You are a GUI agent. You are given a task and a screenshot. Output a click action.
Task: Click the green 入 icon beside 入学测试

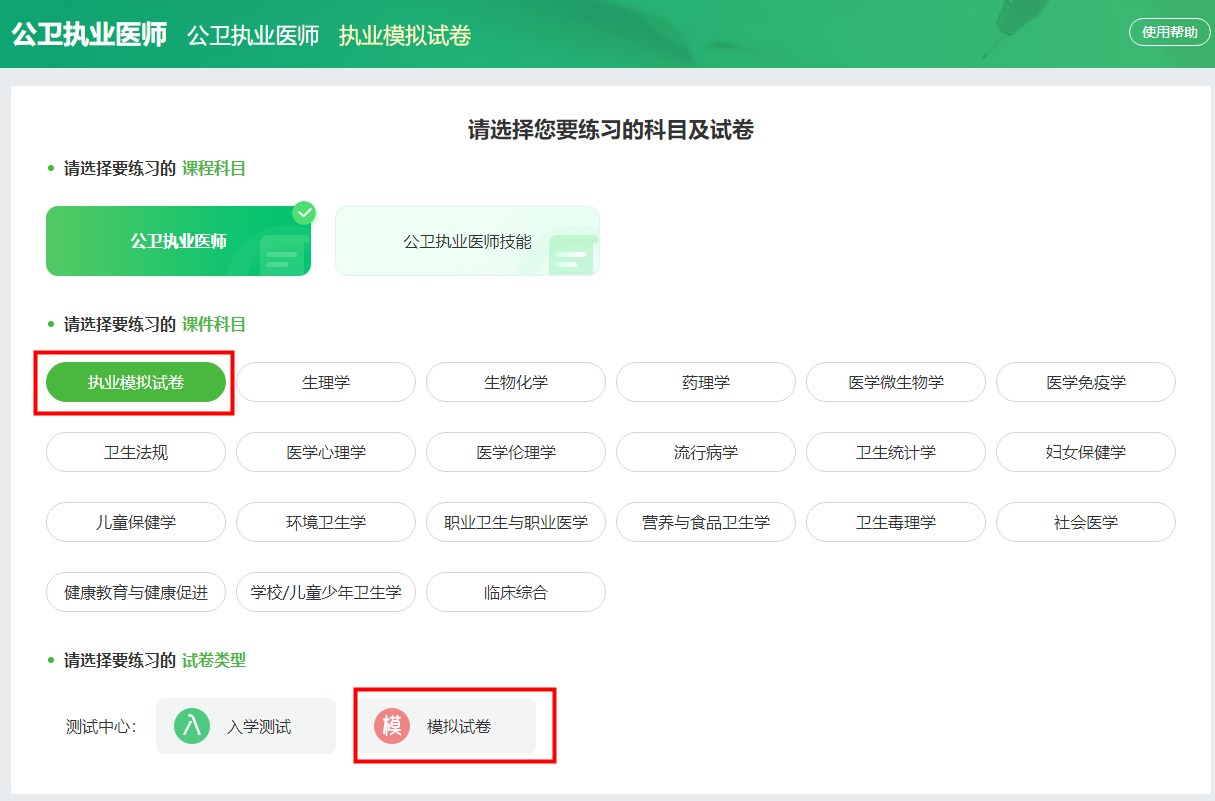[x=193, y=726]
